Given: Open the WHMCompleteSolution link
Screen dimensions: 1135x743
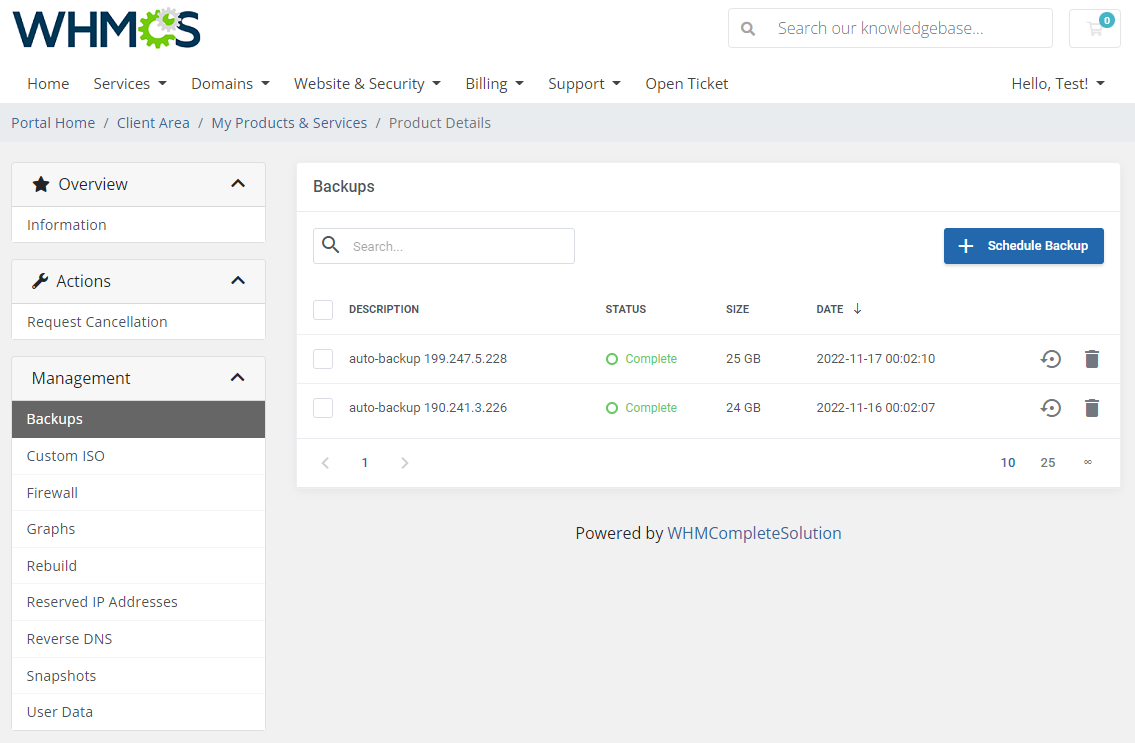Looking at the screenshot, I should tap(755, 533).
